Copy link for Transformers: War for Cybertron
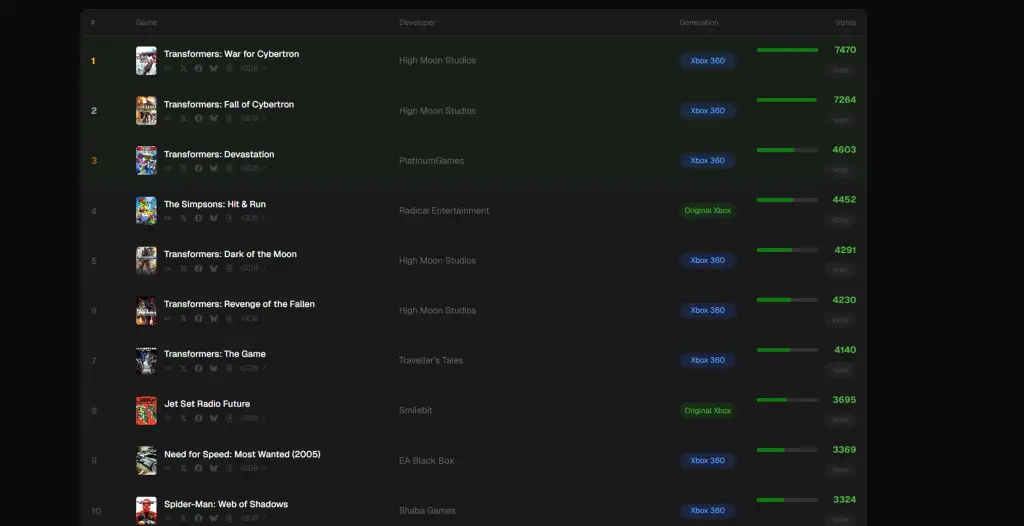Image resolution: width=1024 pixels, height=526 pixels. point(168,68)
